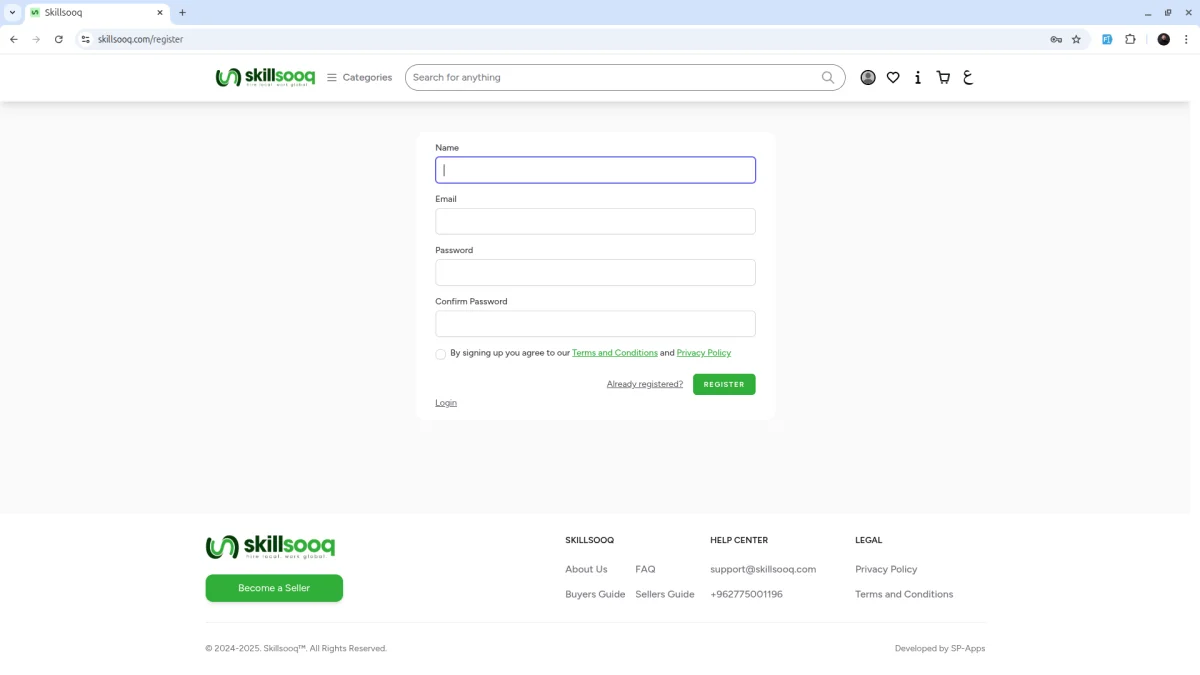Open the shopping cart icon

(x=943, y=77)
